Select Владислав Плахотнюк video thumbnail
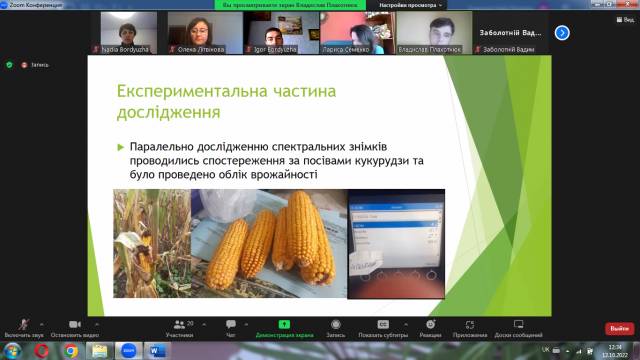Screen dimensions: 640x360 click(434, 33)
